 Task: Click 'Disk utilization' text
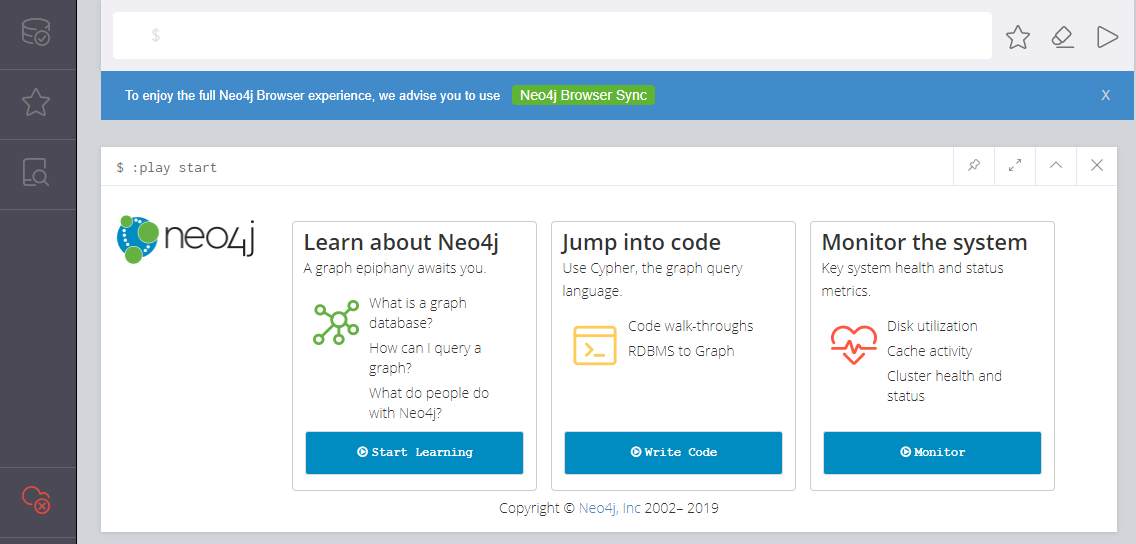(x=932, y=326)
